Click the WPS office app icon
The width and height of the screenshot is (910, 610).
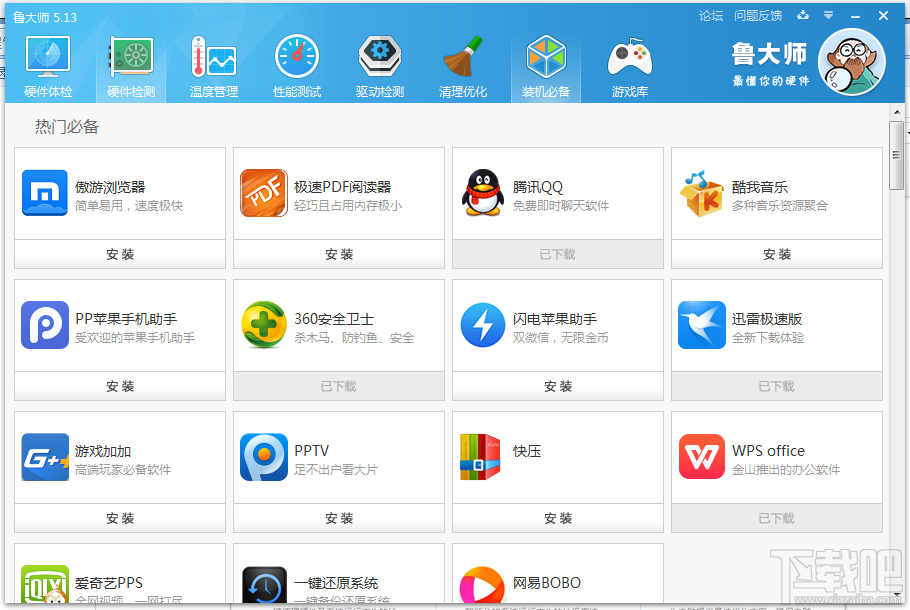(702, 457)
